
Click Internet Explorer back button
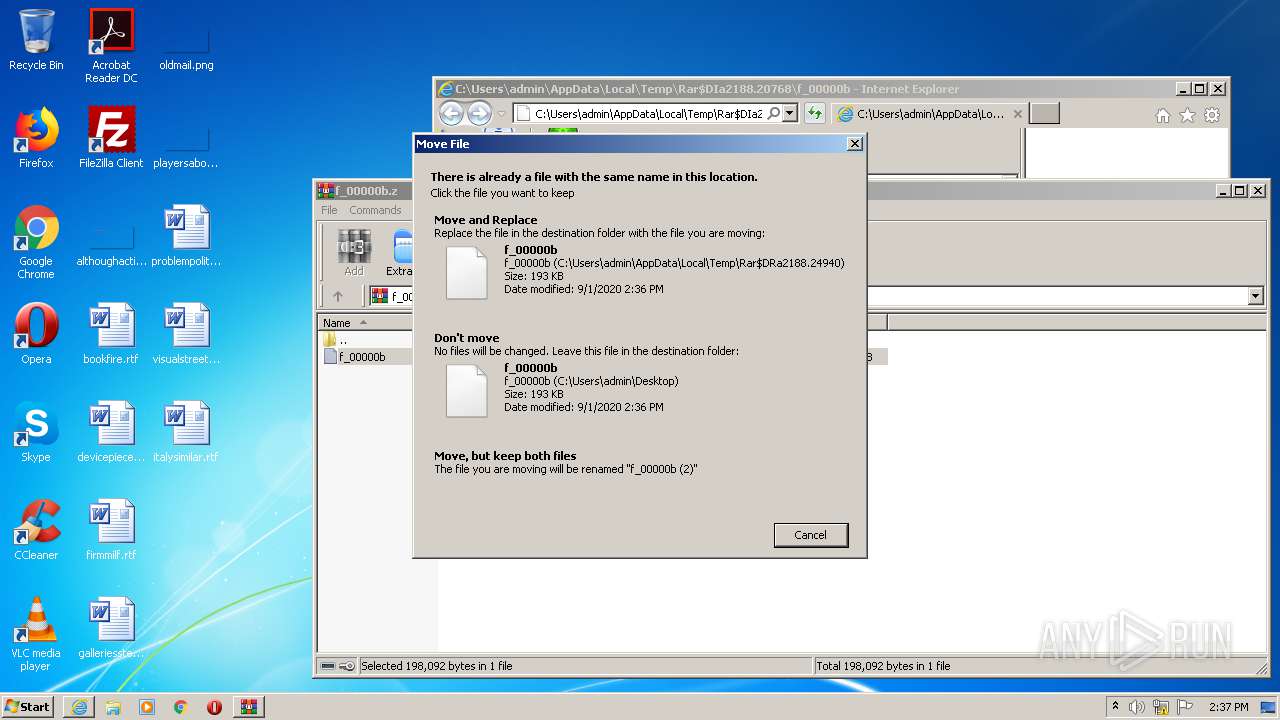[x=451, y=113]
